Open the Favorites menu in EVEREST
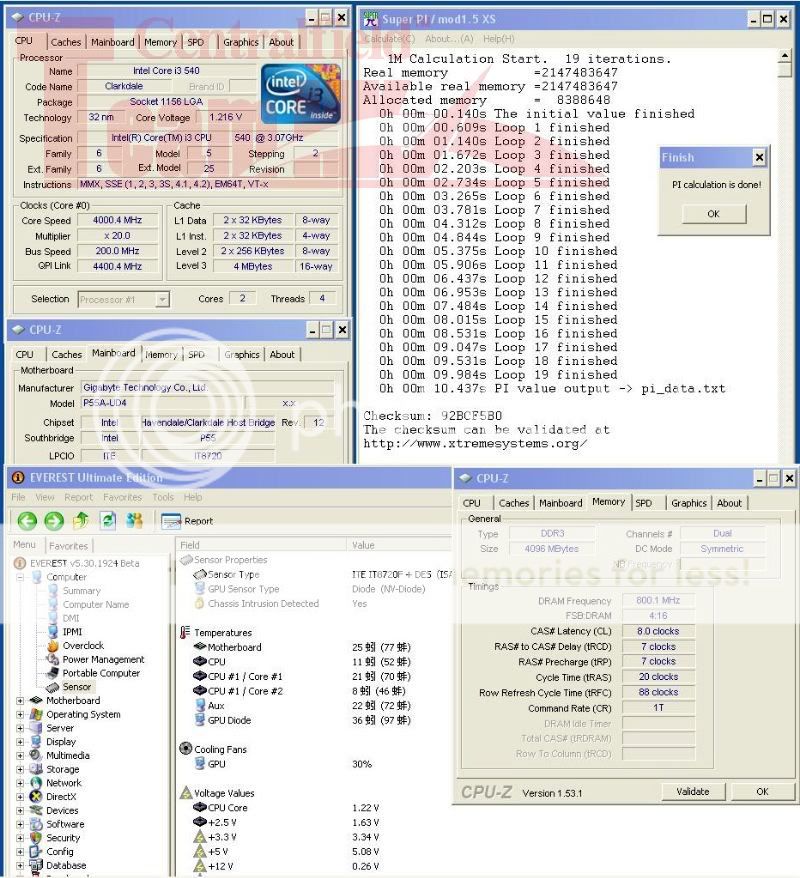 [x=122, y=497]
